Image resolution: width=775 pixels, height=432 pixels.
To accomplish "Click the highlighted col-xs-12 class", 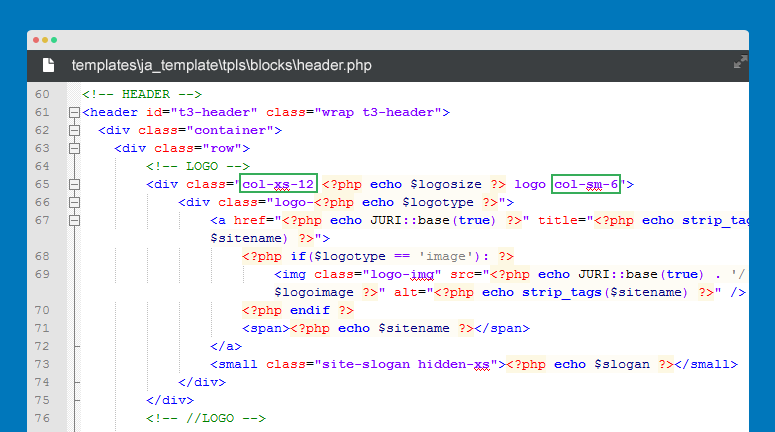I will [278, 184].
